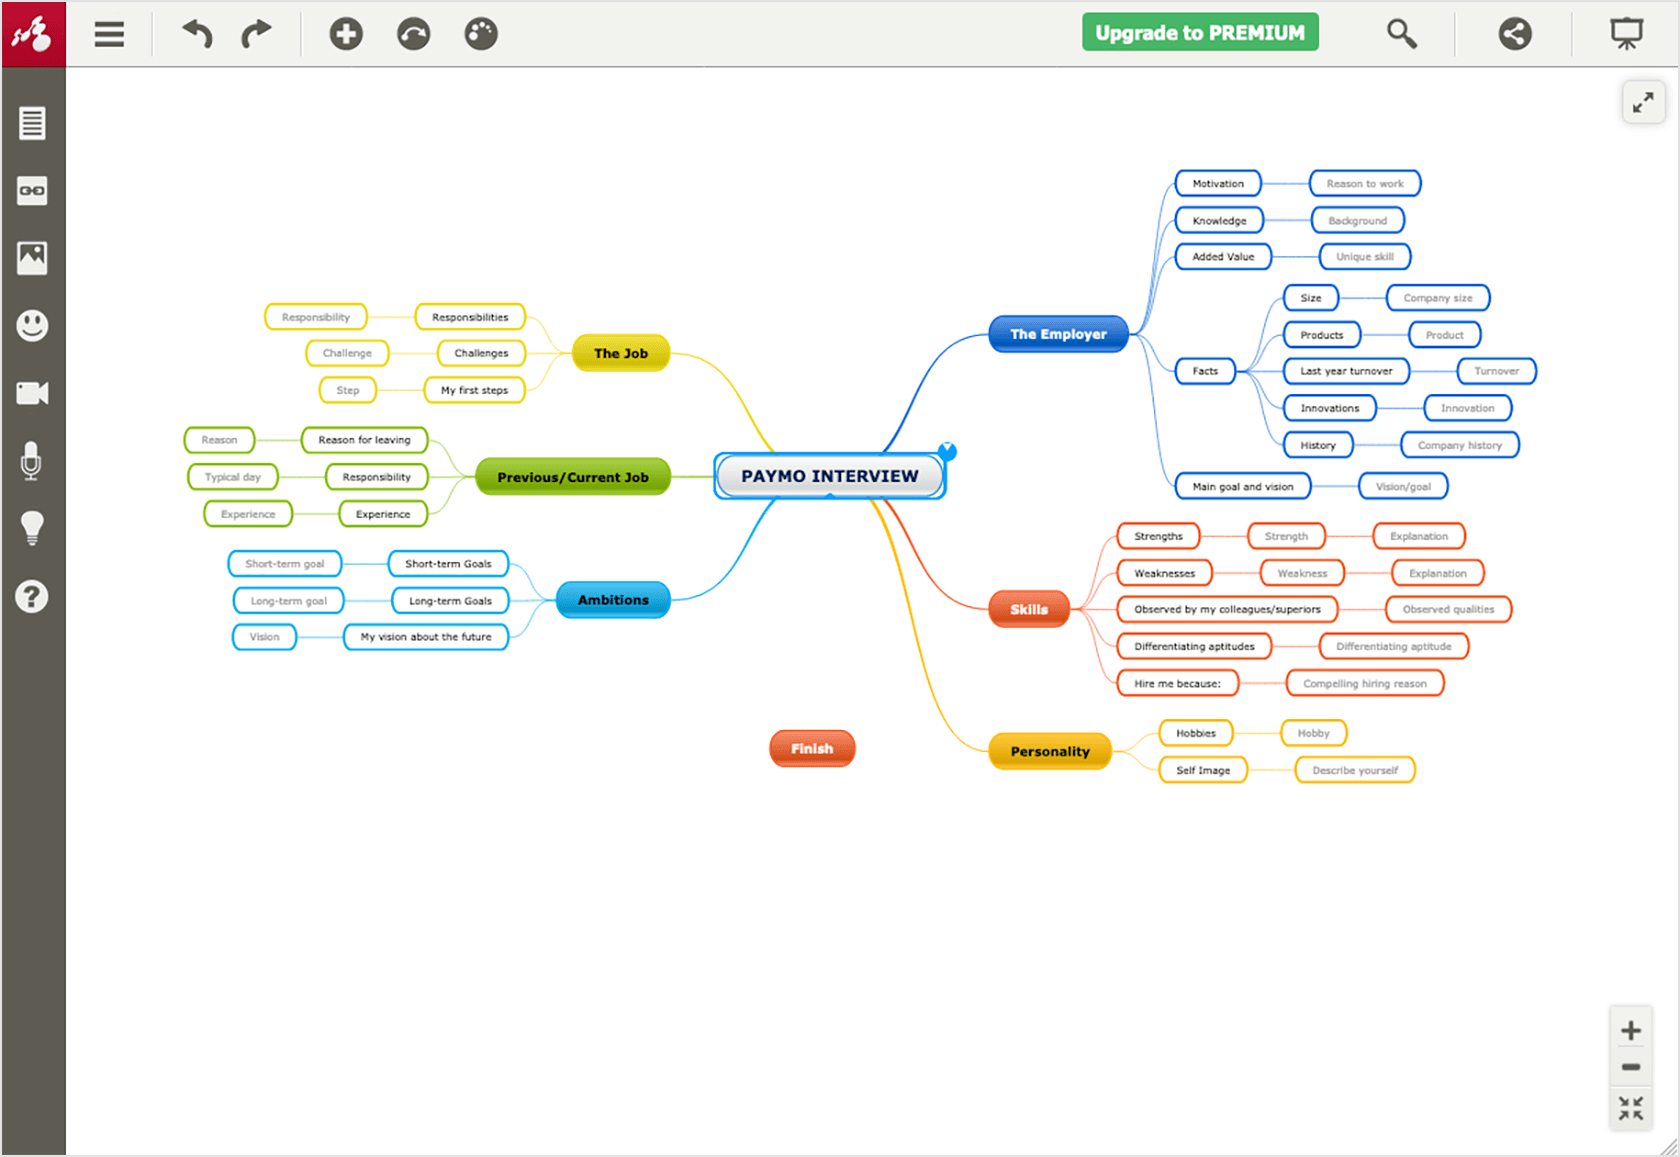This screenshot has height=1157, width=1680.
Task: Click the Mindomo logo
Action: pyautogui.click(x=33, y=33)
